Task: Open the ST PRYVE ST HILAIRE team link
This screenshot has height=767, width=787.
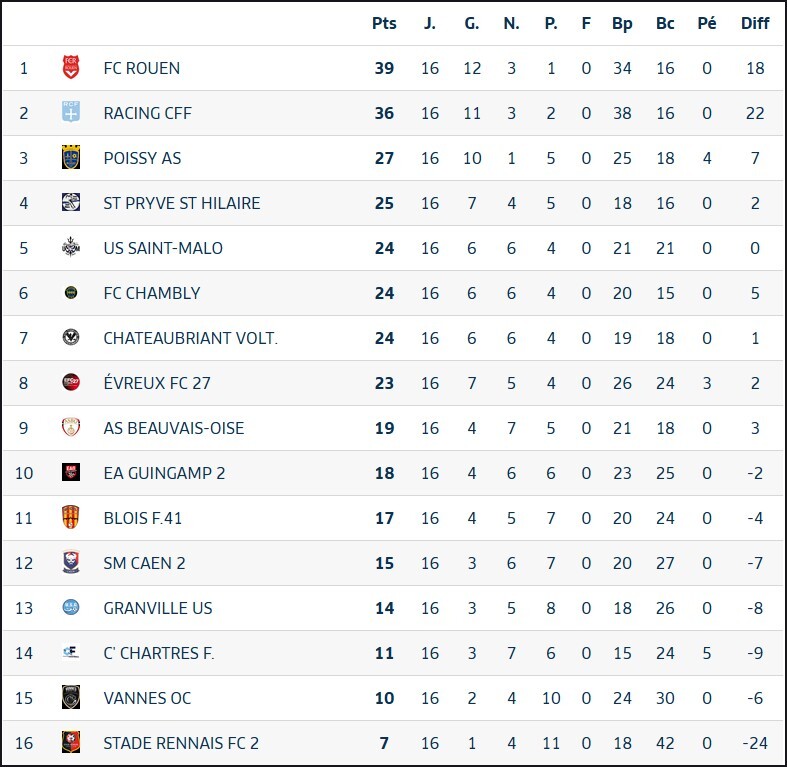Action: coord(182,203)
